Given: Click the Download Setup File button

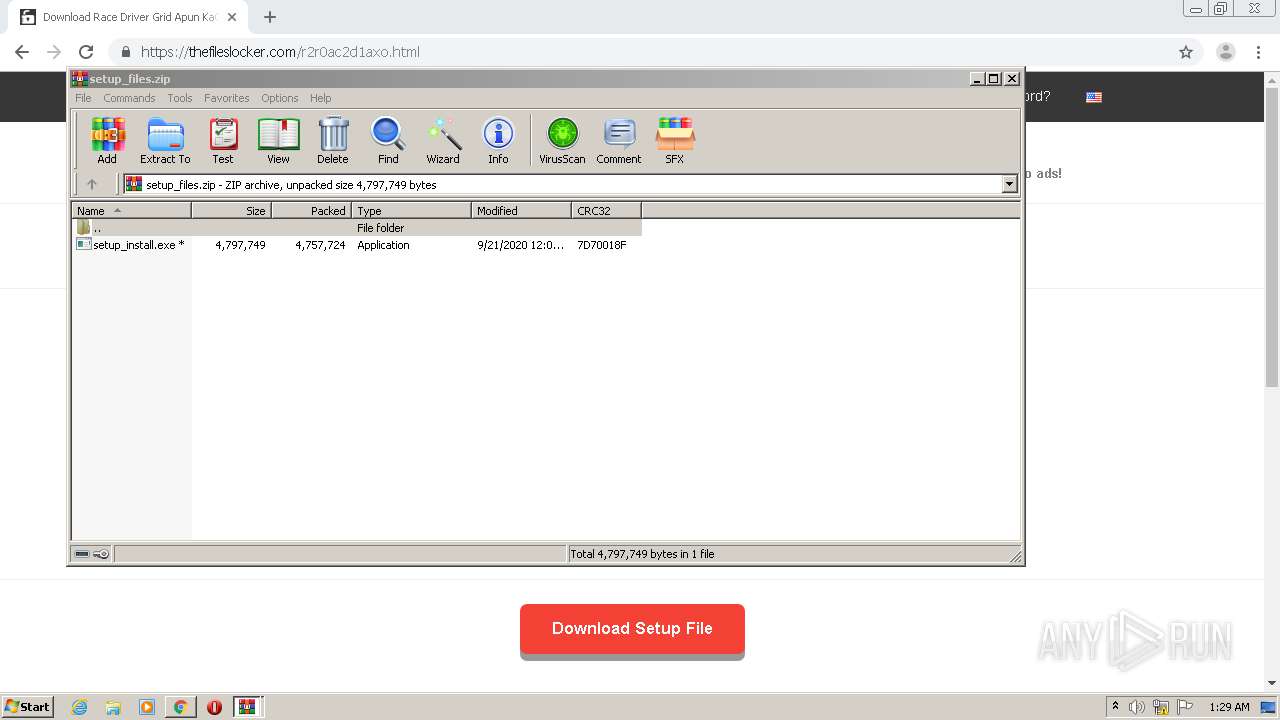Looking at the screenshot, I should 632,629.
